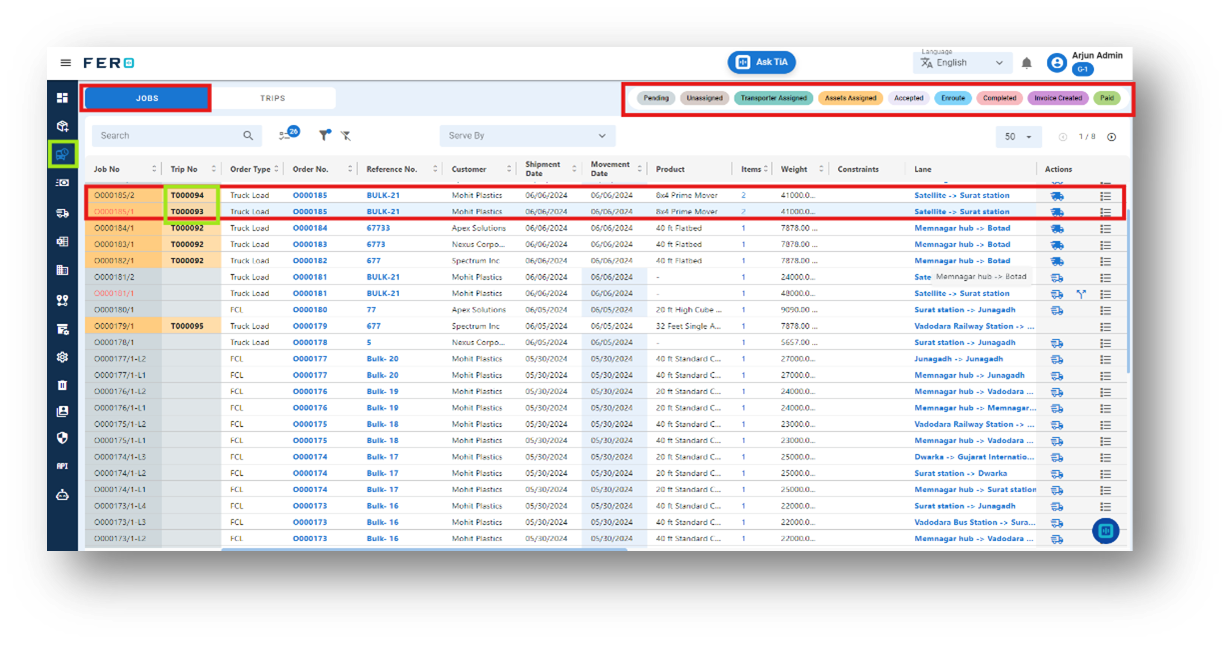The height and width of the screenshot is (646, 1231).
Task: Click the notification bell icon
Action: [x=1026, y=63]
